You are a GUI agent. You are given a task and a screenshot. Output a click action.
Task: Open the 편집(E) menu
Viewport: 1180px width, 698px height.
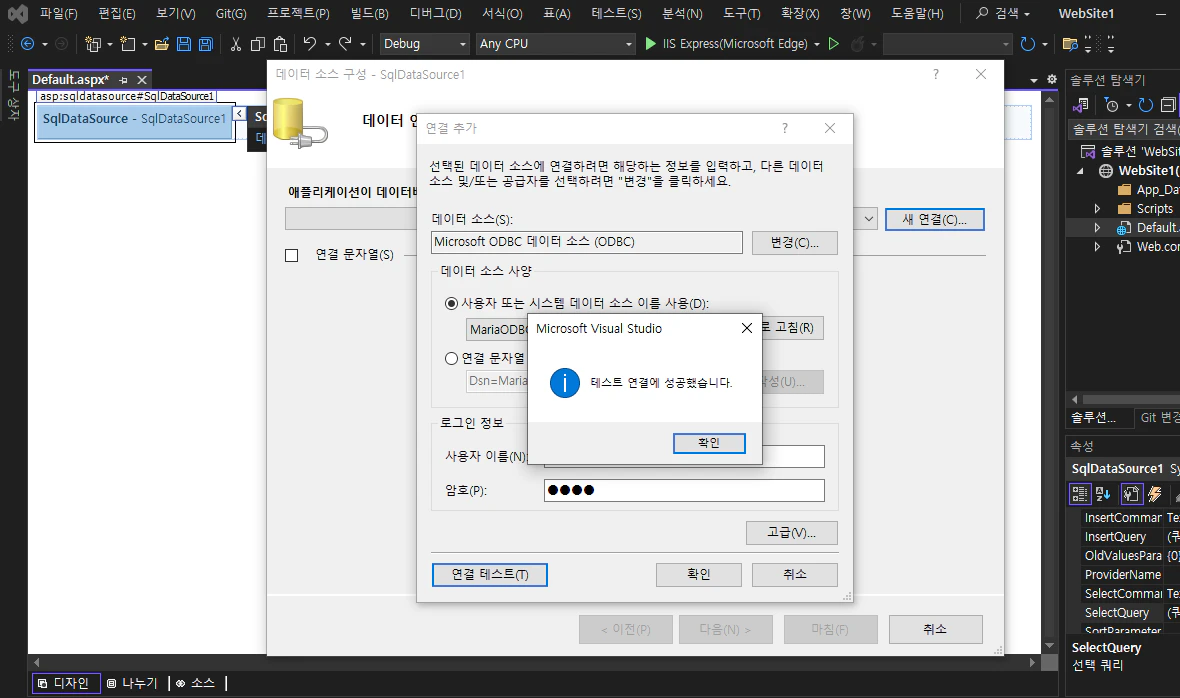click(x=117, y=14)
